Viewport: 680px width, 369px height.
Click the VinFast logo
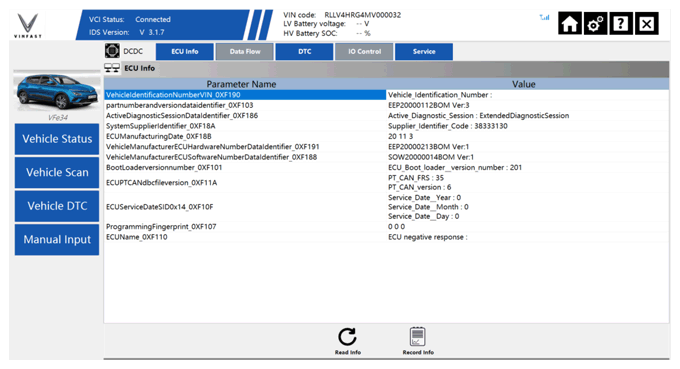tap(28, 26)
